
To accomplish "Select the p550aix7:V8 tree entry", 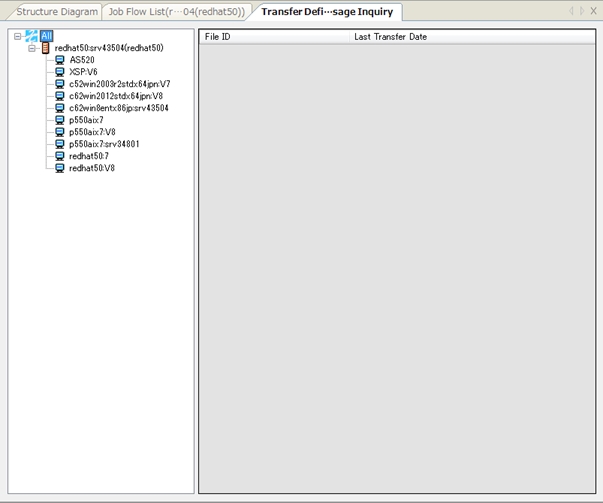I will point(92,132).
